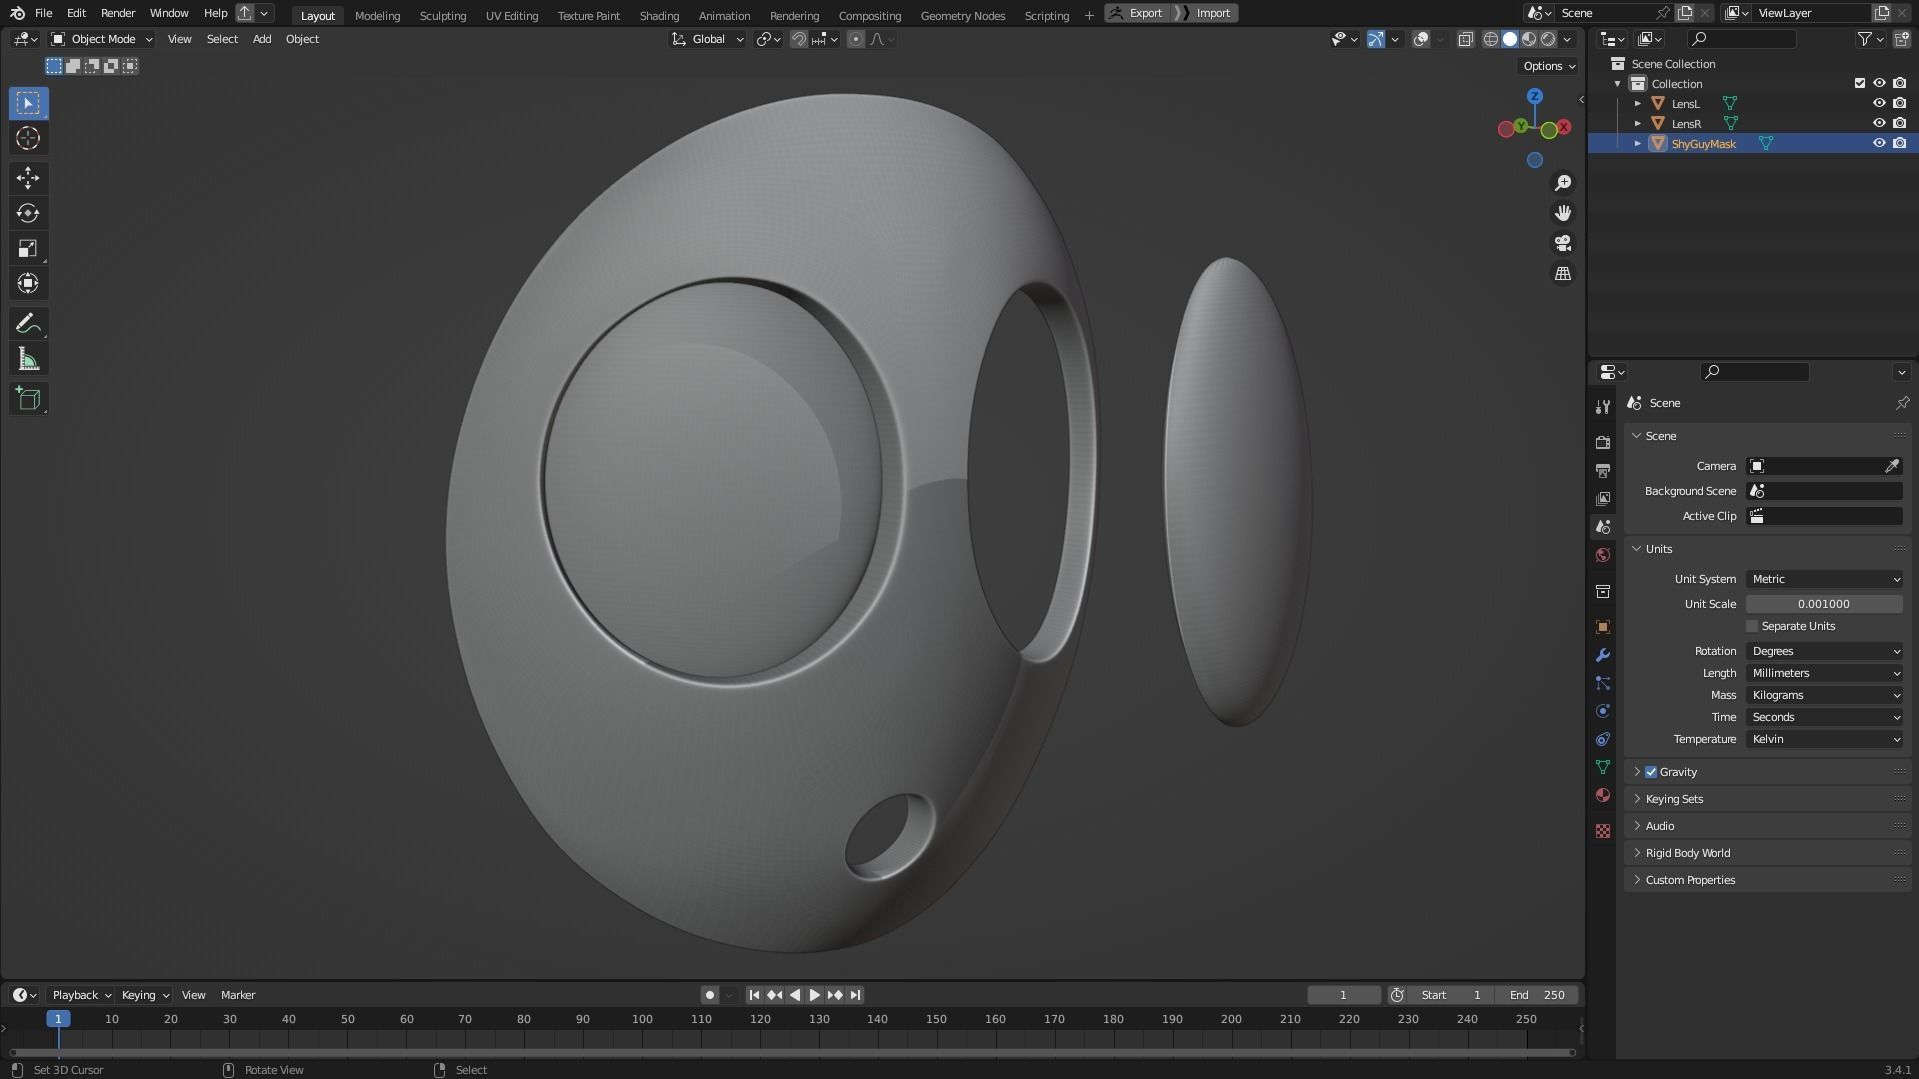Open the Object Mode dropdown

coord(101,39)
